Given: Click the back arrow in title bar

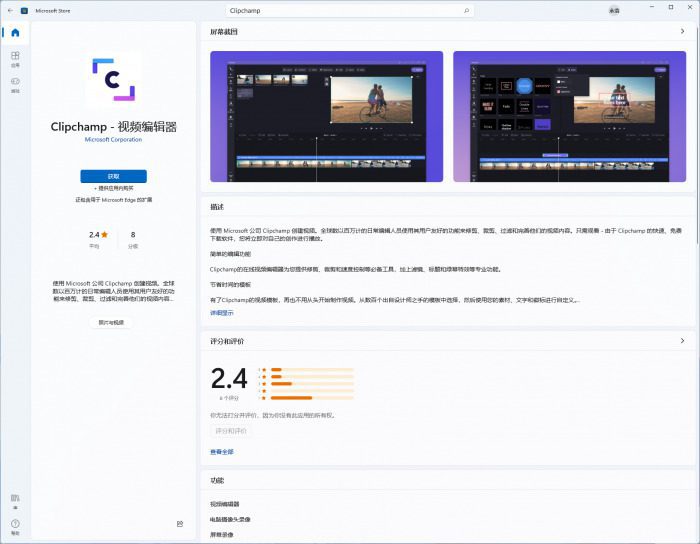Looking at the screenshot, I should [10, 10].
